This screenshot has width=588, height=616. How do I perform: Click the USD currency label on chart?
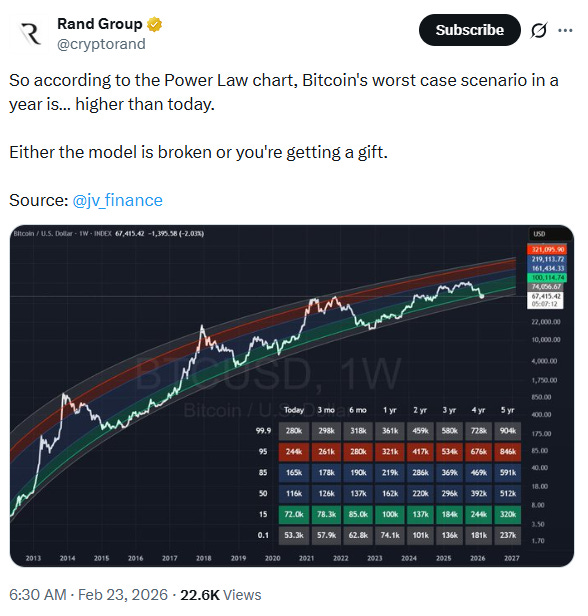point(539,234)
